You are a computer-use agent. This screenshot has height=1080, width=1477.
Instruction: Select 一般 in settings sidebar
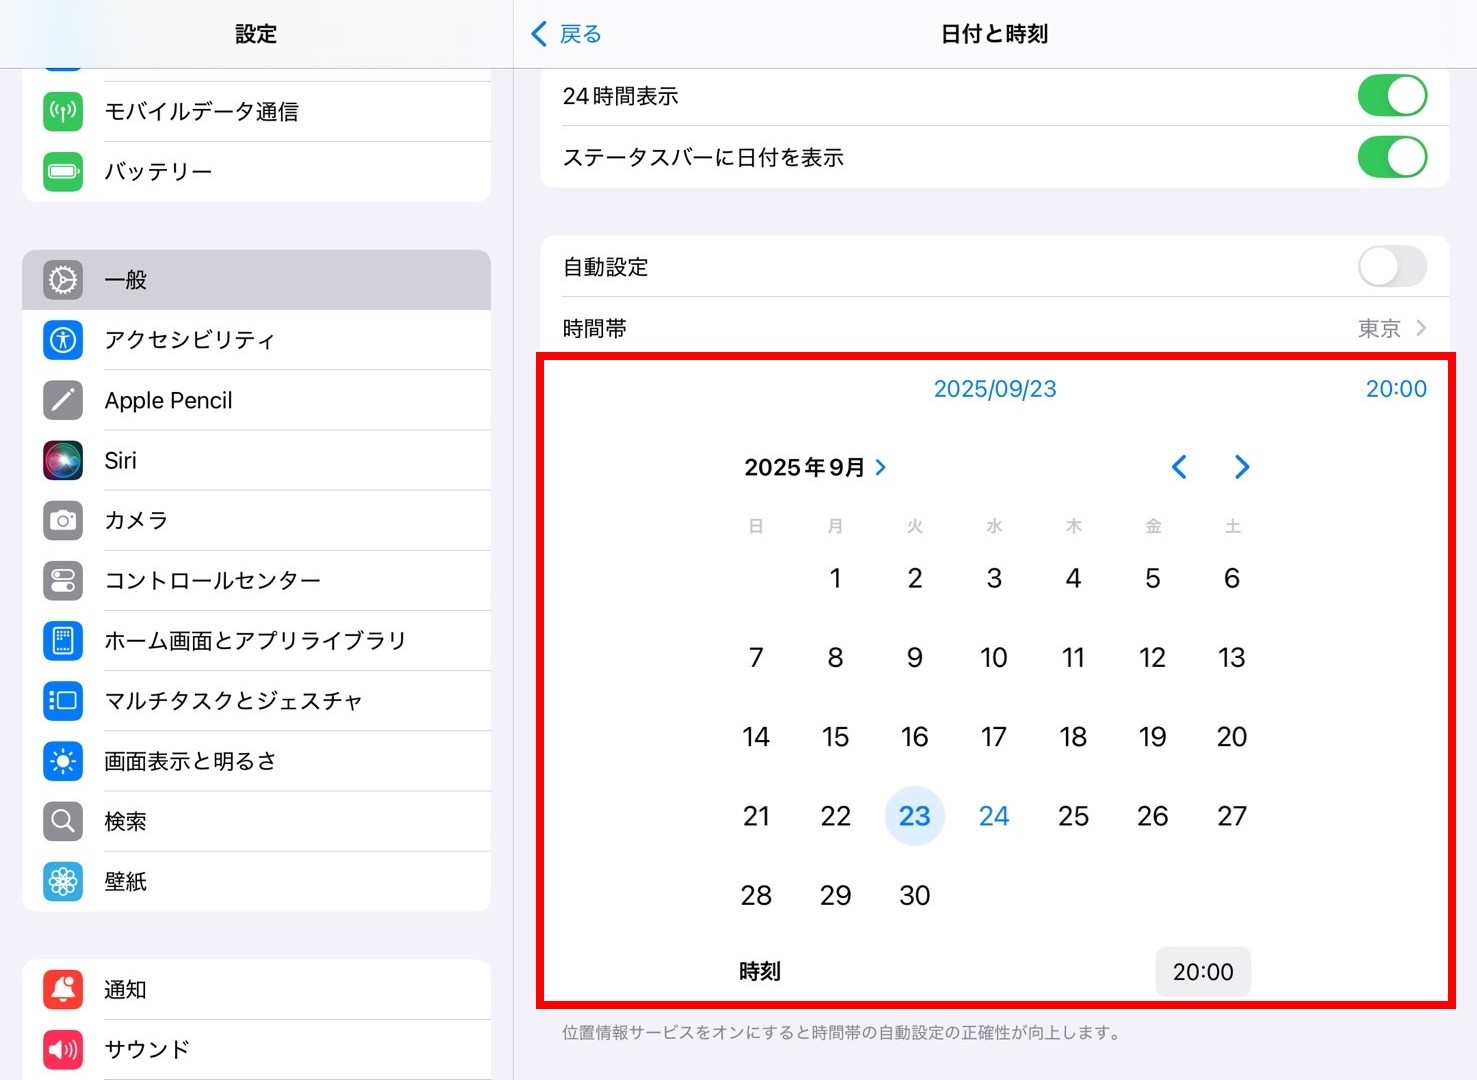[256, 280]
